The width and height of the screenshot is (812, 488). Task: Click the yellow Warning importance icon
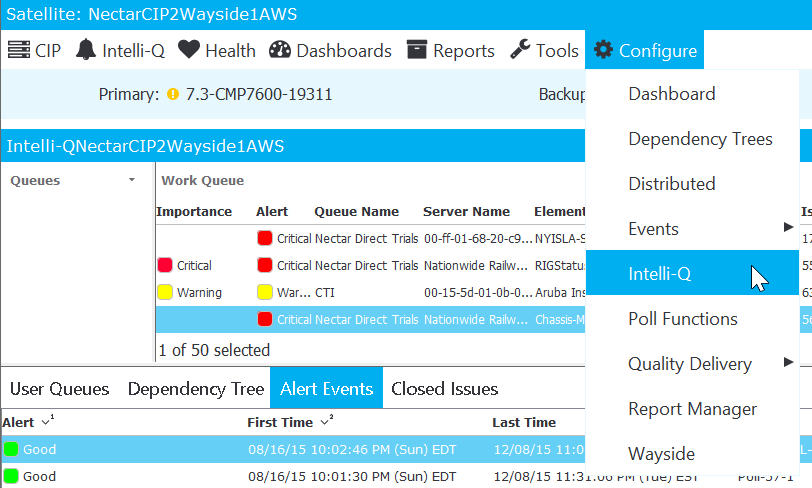(x=165, y=292)
